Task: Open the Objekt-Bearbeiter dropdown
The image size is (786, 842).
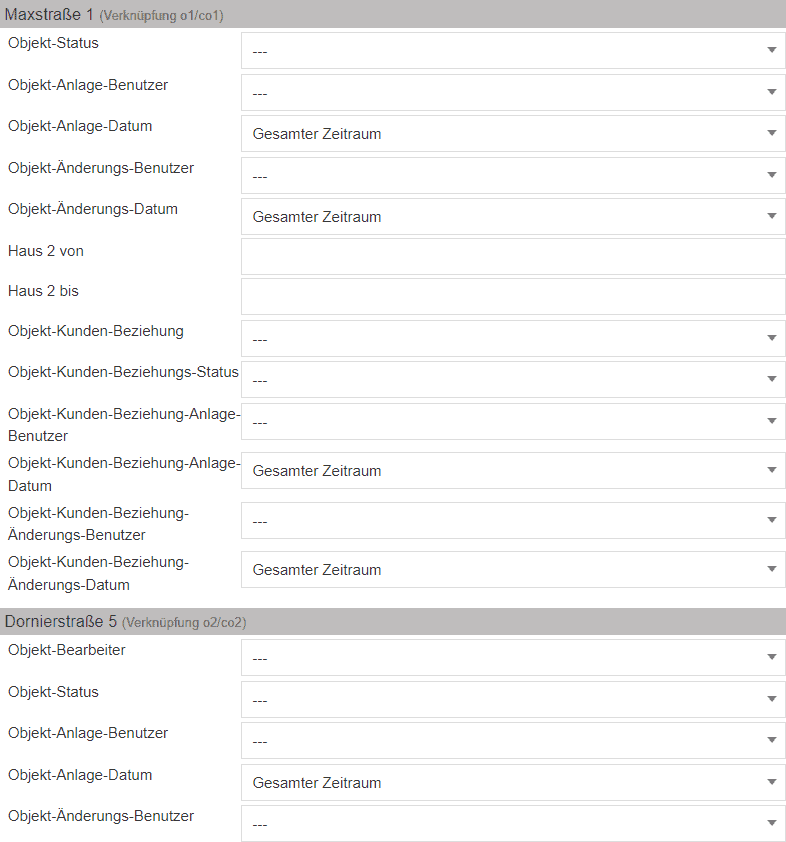Action: pyautogui.click(x=512, y=658)
